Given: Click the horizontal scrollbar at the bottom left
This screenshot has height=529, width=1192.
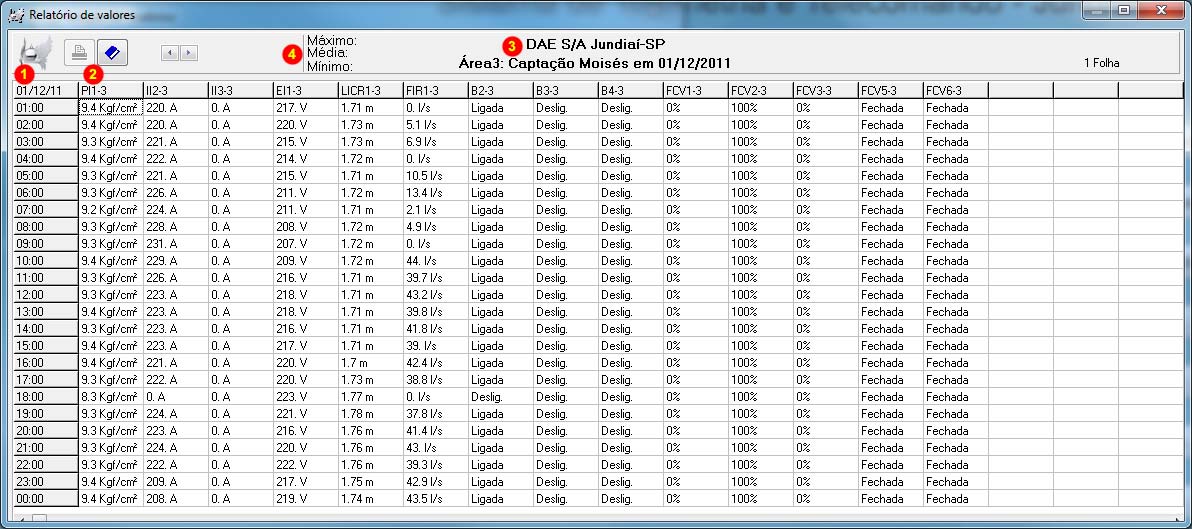Looking at the screenshot, I should pos(40,520).
